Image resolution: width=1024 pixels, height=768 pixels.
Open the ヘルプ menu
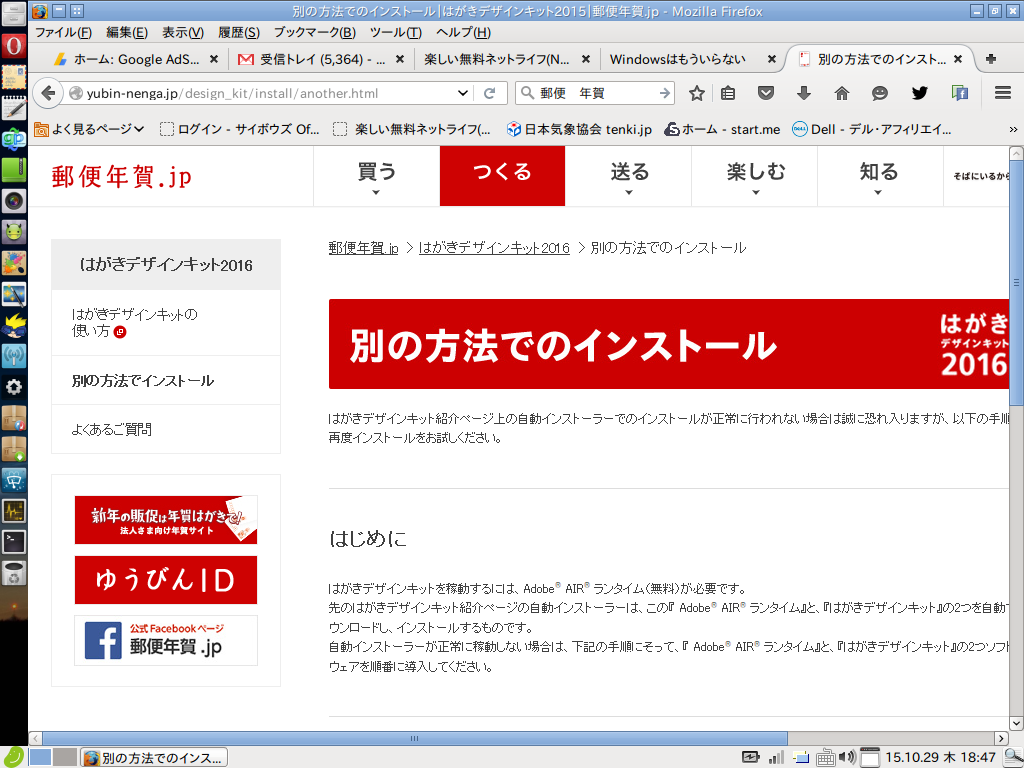tap(463, 32)
